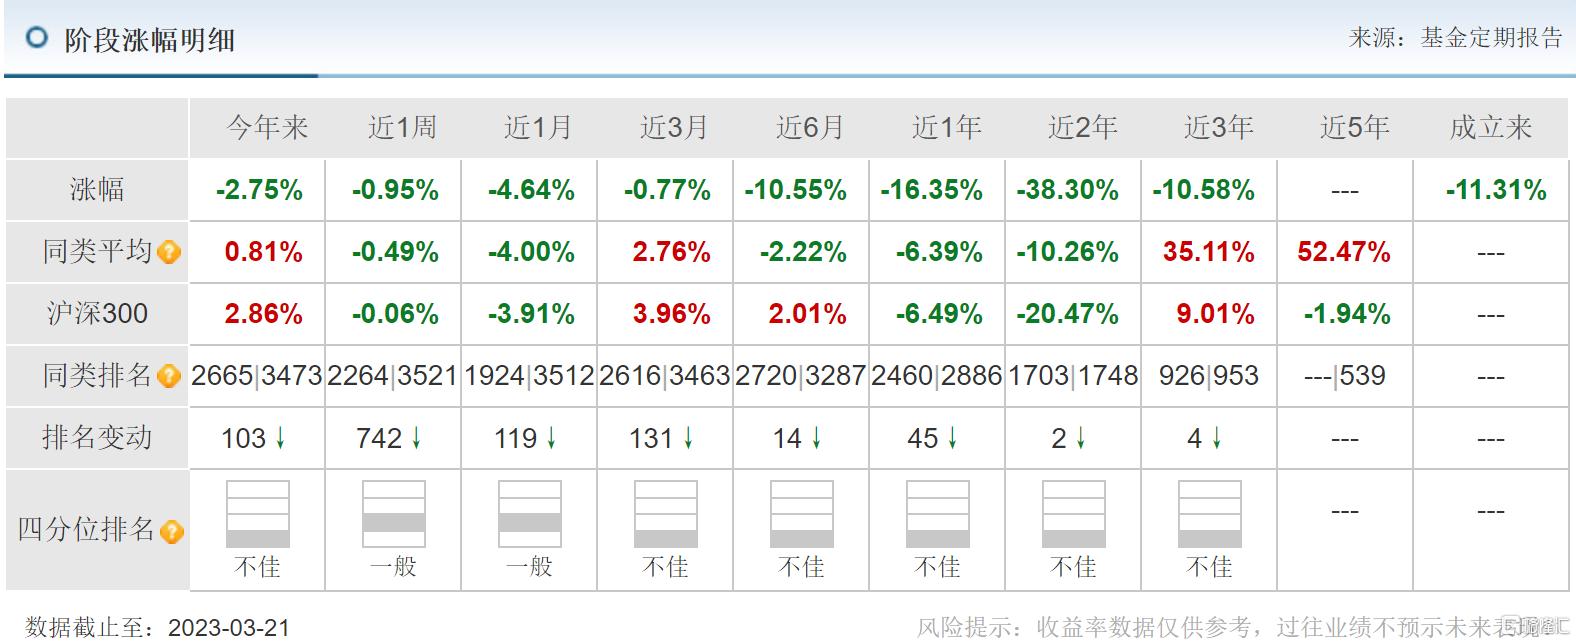Screen dimensions: 1576x642
Task: Click the -4.64% one-month return value
Action: (531, 190)
